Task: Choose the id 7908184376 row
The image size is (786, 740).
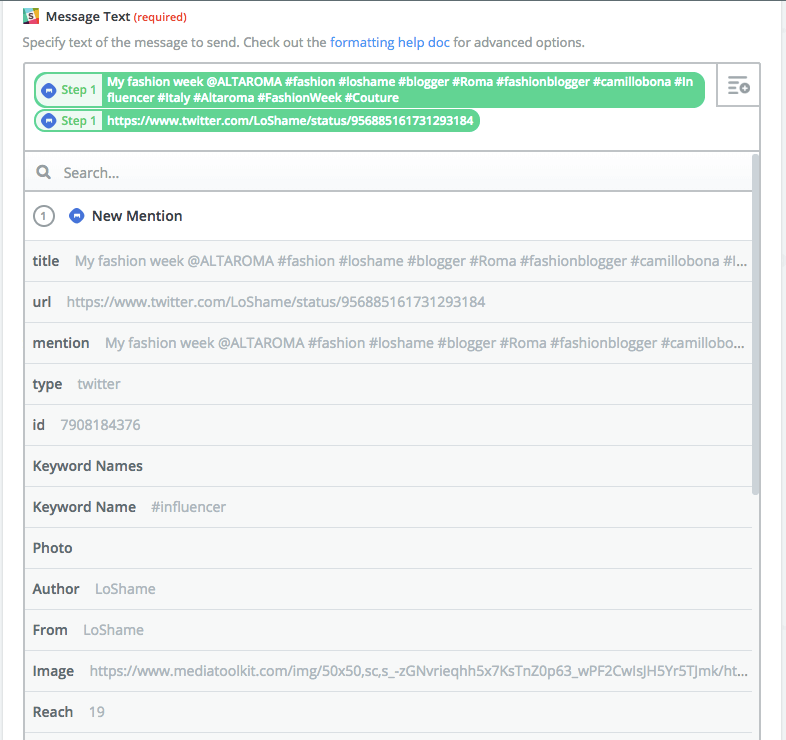Action: pos(388,425)
